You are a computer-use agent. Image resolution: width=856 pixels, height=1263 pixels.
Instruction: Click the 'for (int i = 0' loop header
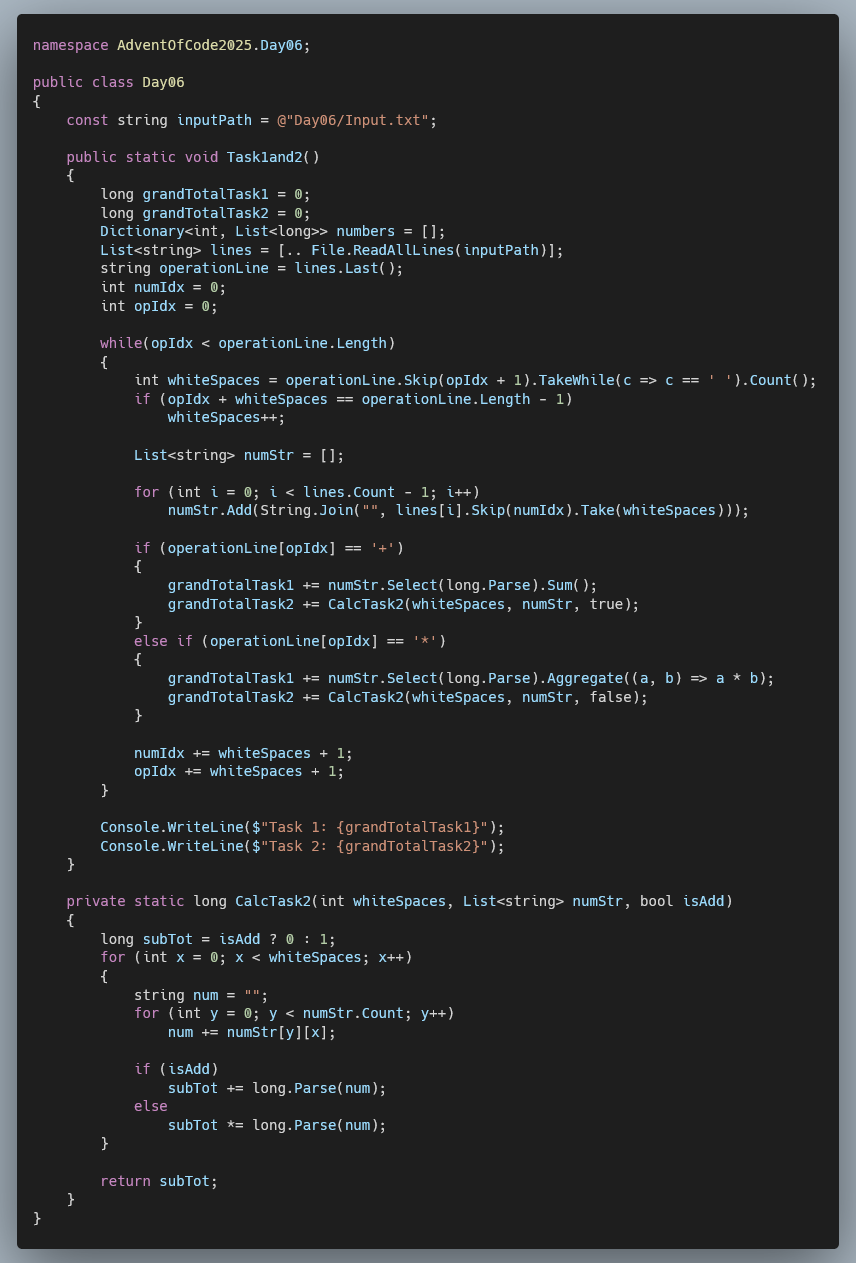pyautogui.click(x=306, y=492)
